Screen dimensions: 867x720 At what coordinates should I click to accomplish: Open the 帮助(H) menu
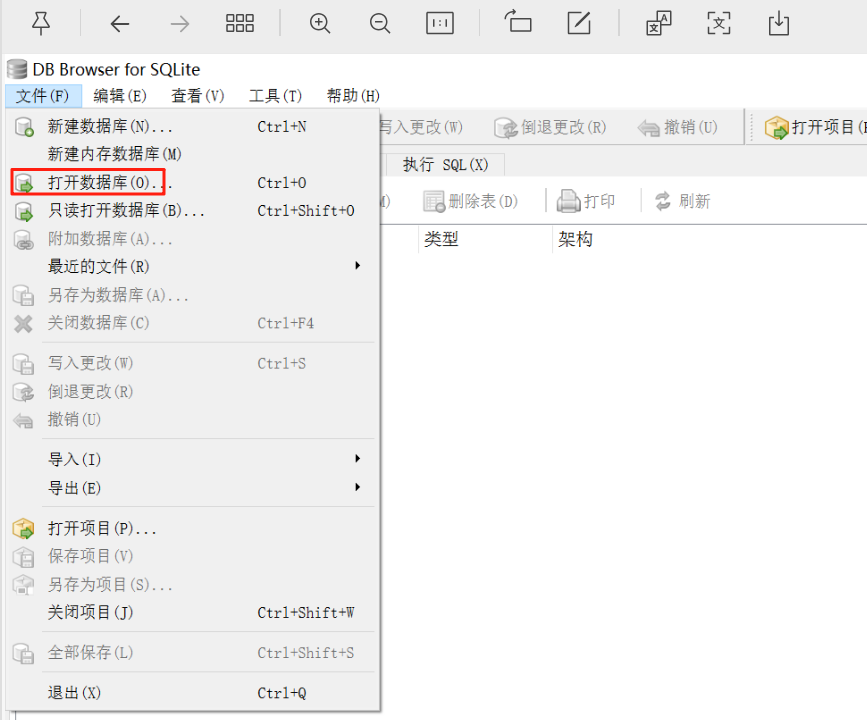click(353, 96)
